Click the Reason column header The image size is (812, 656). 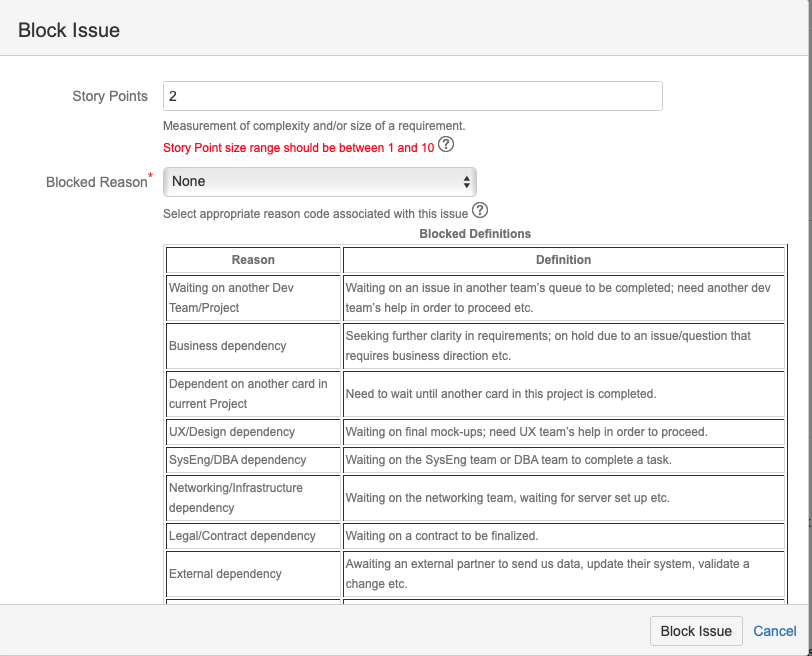(x=253, y=260)
